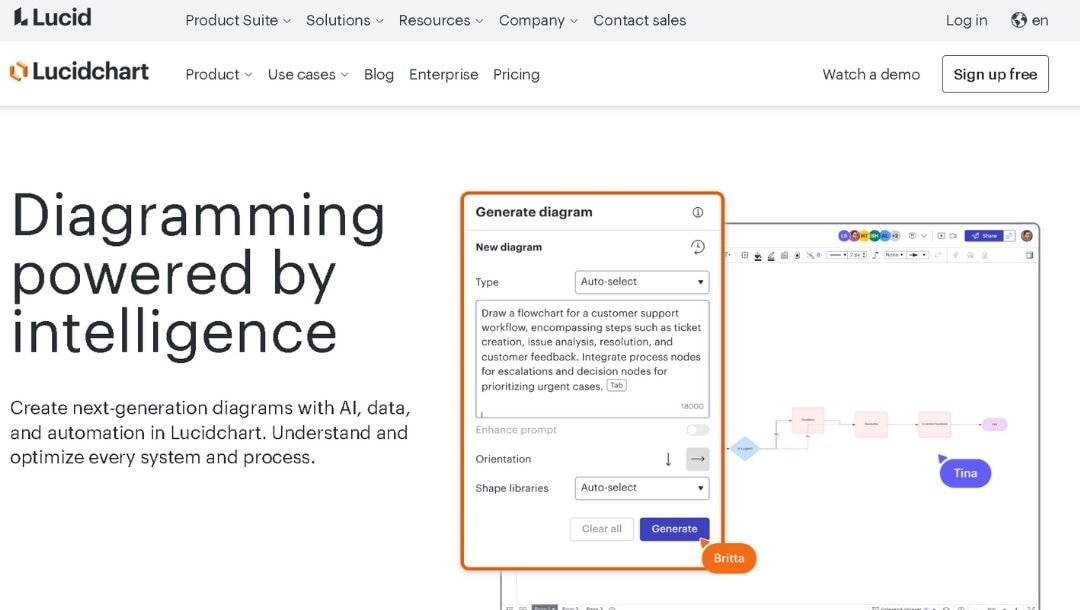Viewport: 1080px width, 610px height.
Task: Expand the Use cases menu
Action: click(x=308, y=74)
